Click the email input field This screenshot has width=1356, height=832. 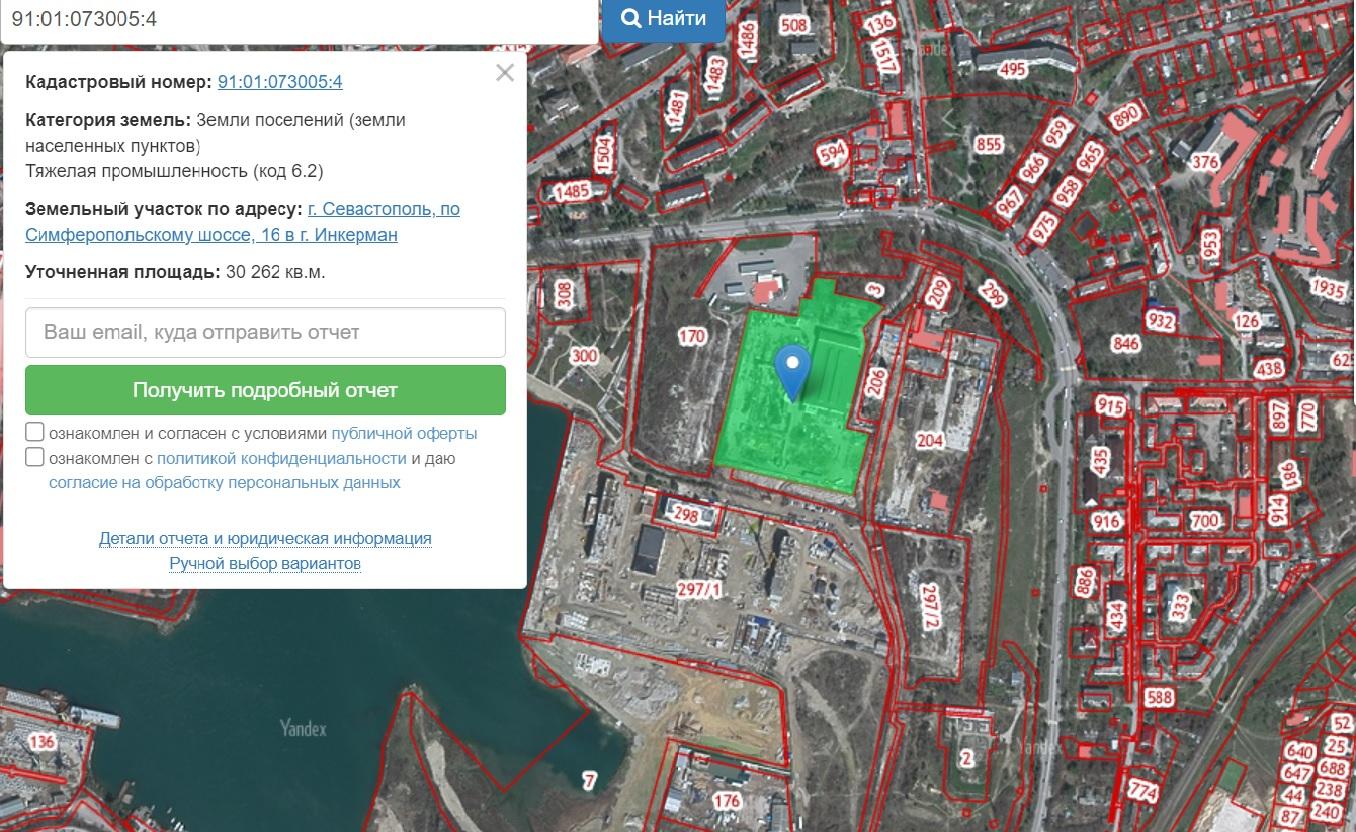point(265,332)
